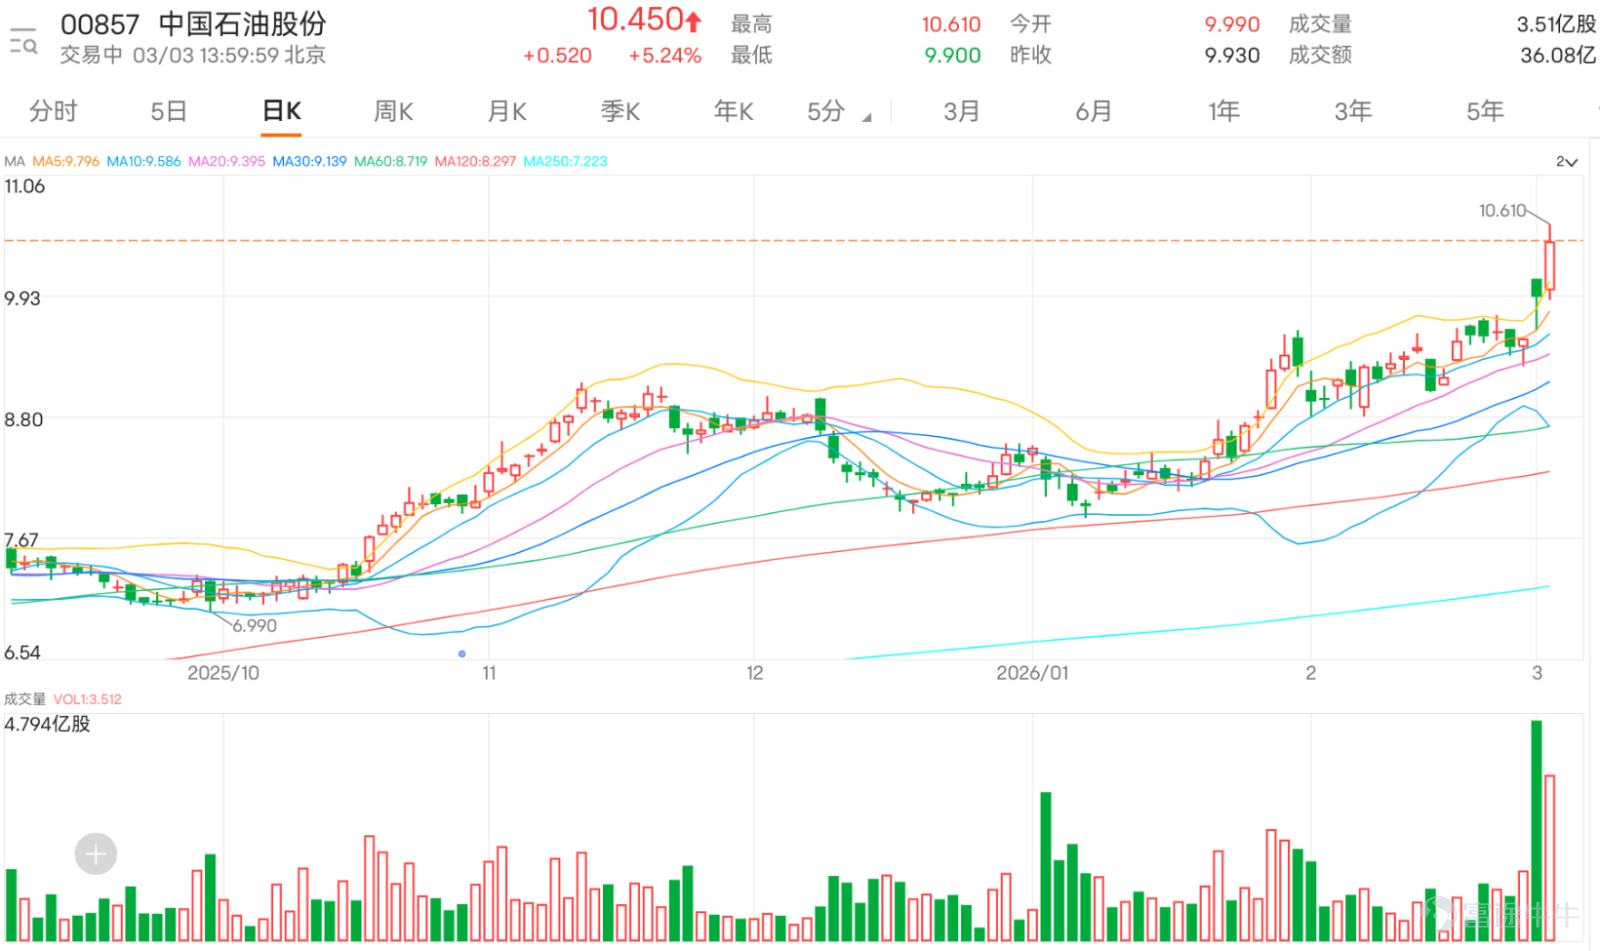
Task: Select the 日K daily chart tab
Action: pos(281,111)
